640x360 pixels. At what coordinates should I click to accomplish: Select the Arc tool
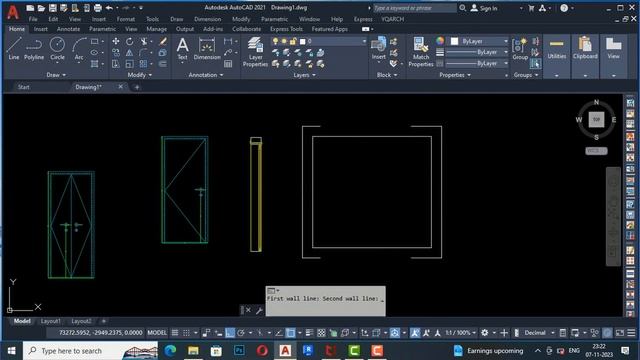[x=79, y=49]
